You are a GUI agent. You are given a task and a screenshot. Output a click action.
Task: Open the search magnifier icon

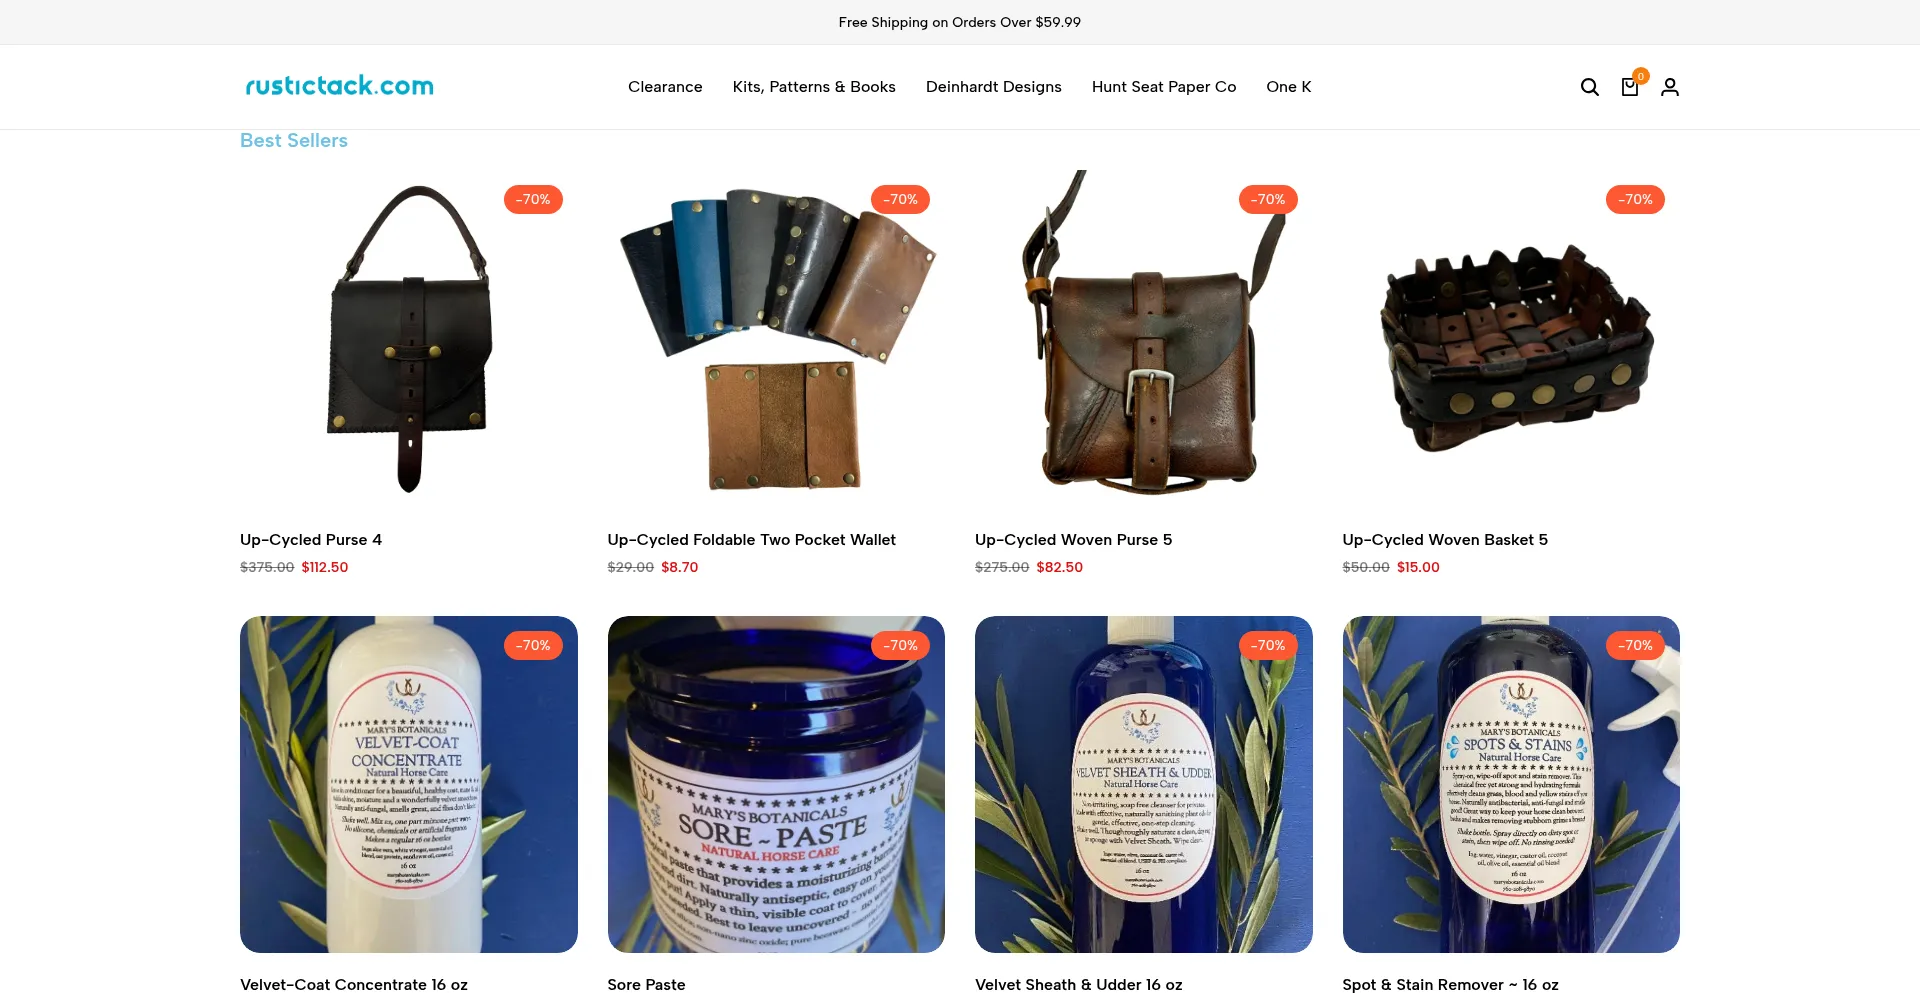click(x=1589, y=87)
